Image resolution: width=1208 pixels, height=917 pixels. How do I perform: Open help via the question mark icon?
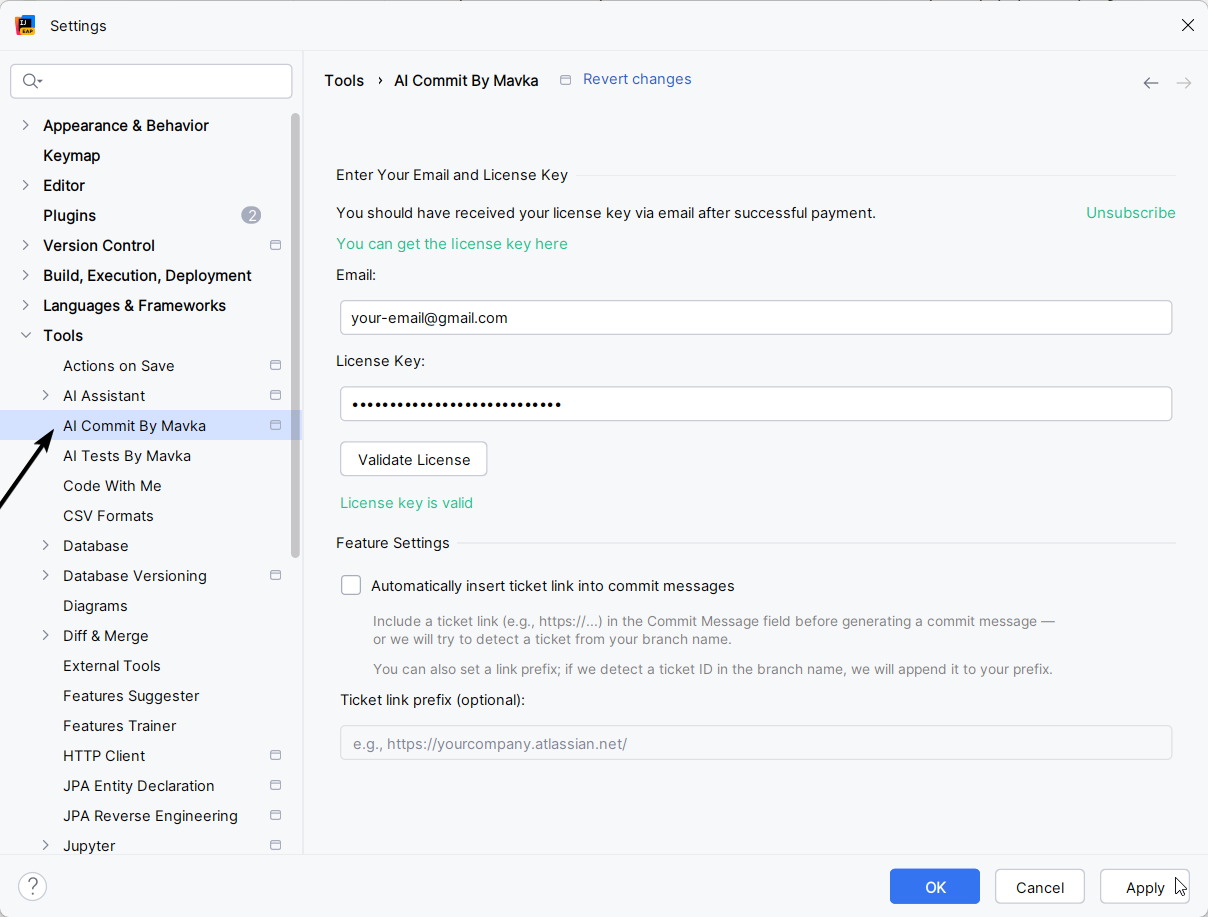click(32, 886)
